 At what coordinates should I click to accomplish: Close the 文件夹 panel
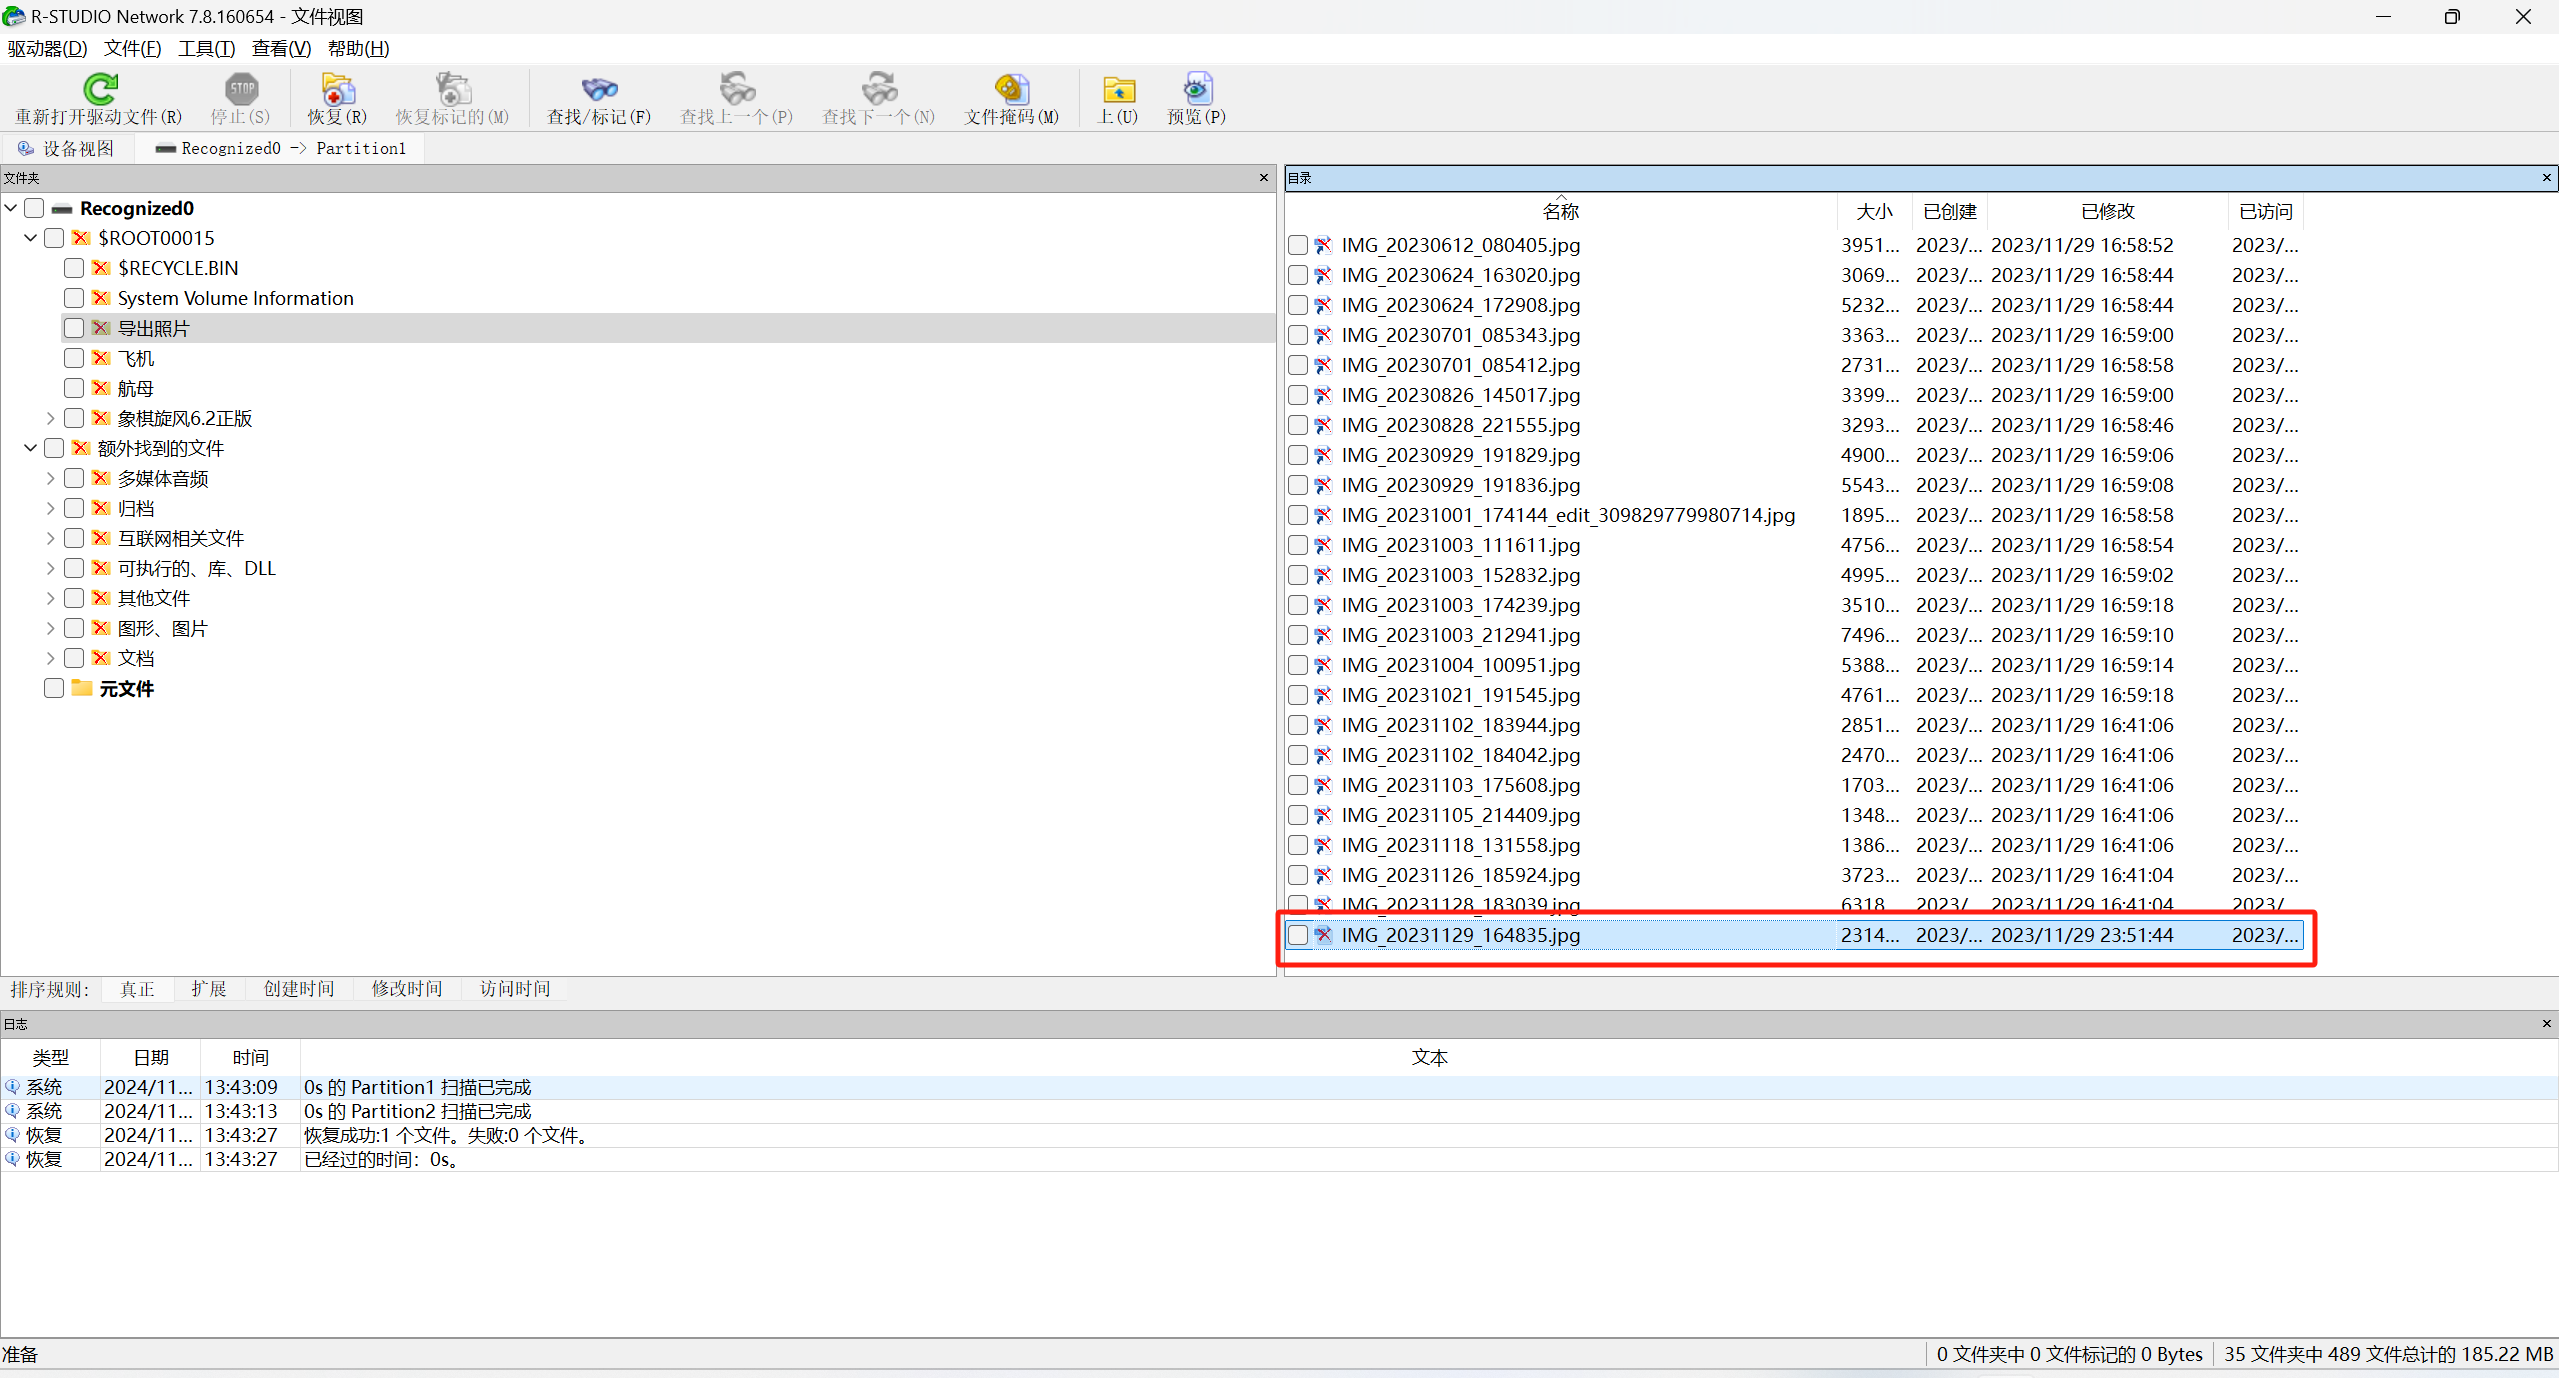coord(1264,178)
